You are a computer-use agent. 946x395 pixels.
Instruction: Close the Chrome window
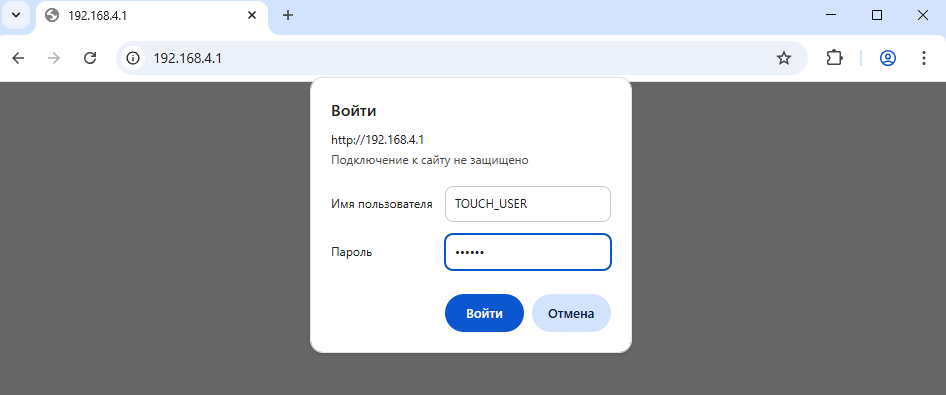(x=923, y=15)
